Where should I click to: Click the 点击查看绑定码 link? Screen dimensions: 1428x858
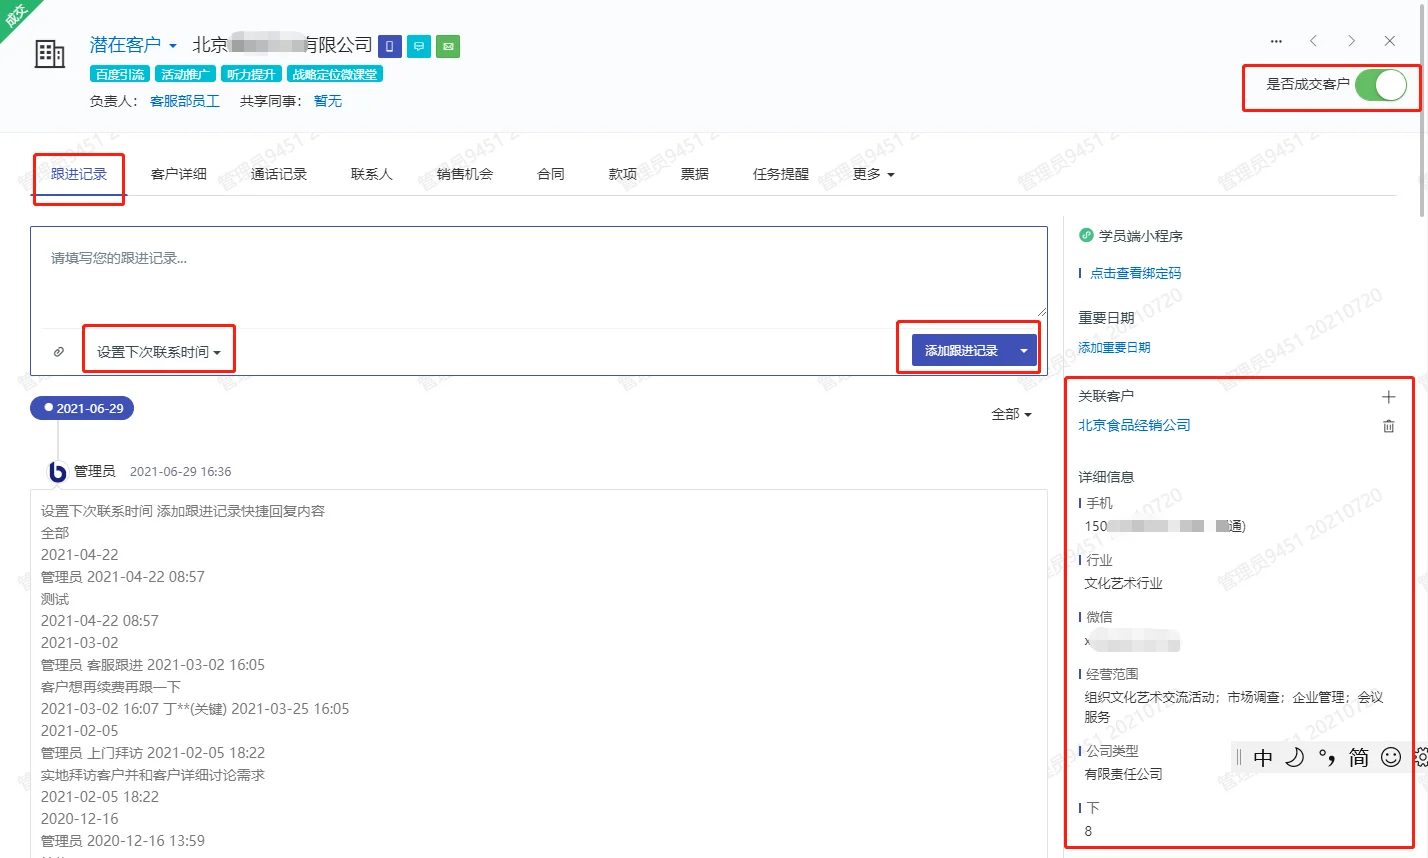[x=1135, y=273]
